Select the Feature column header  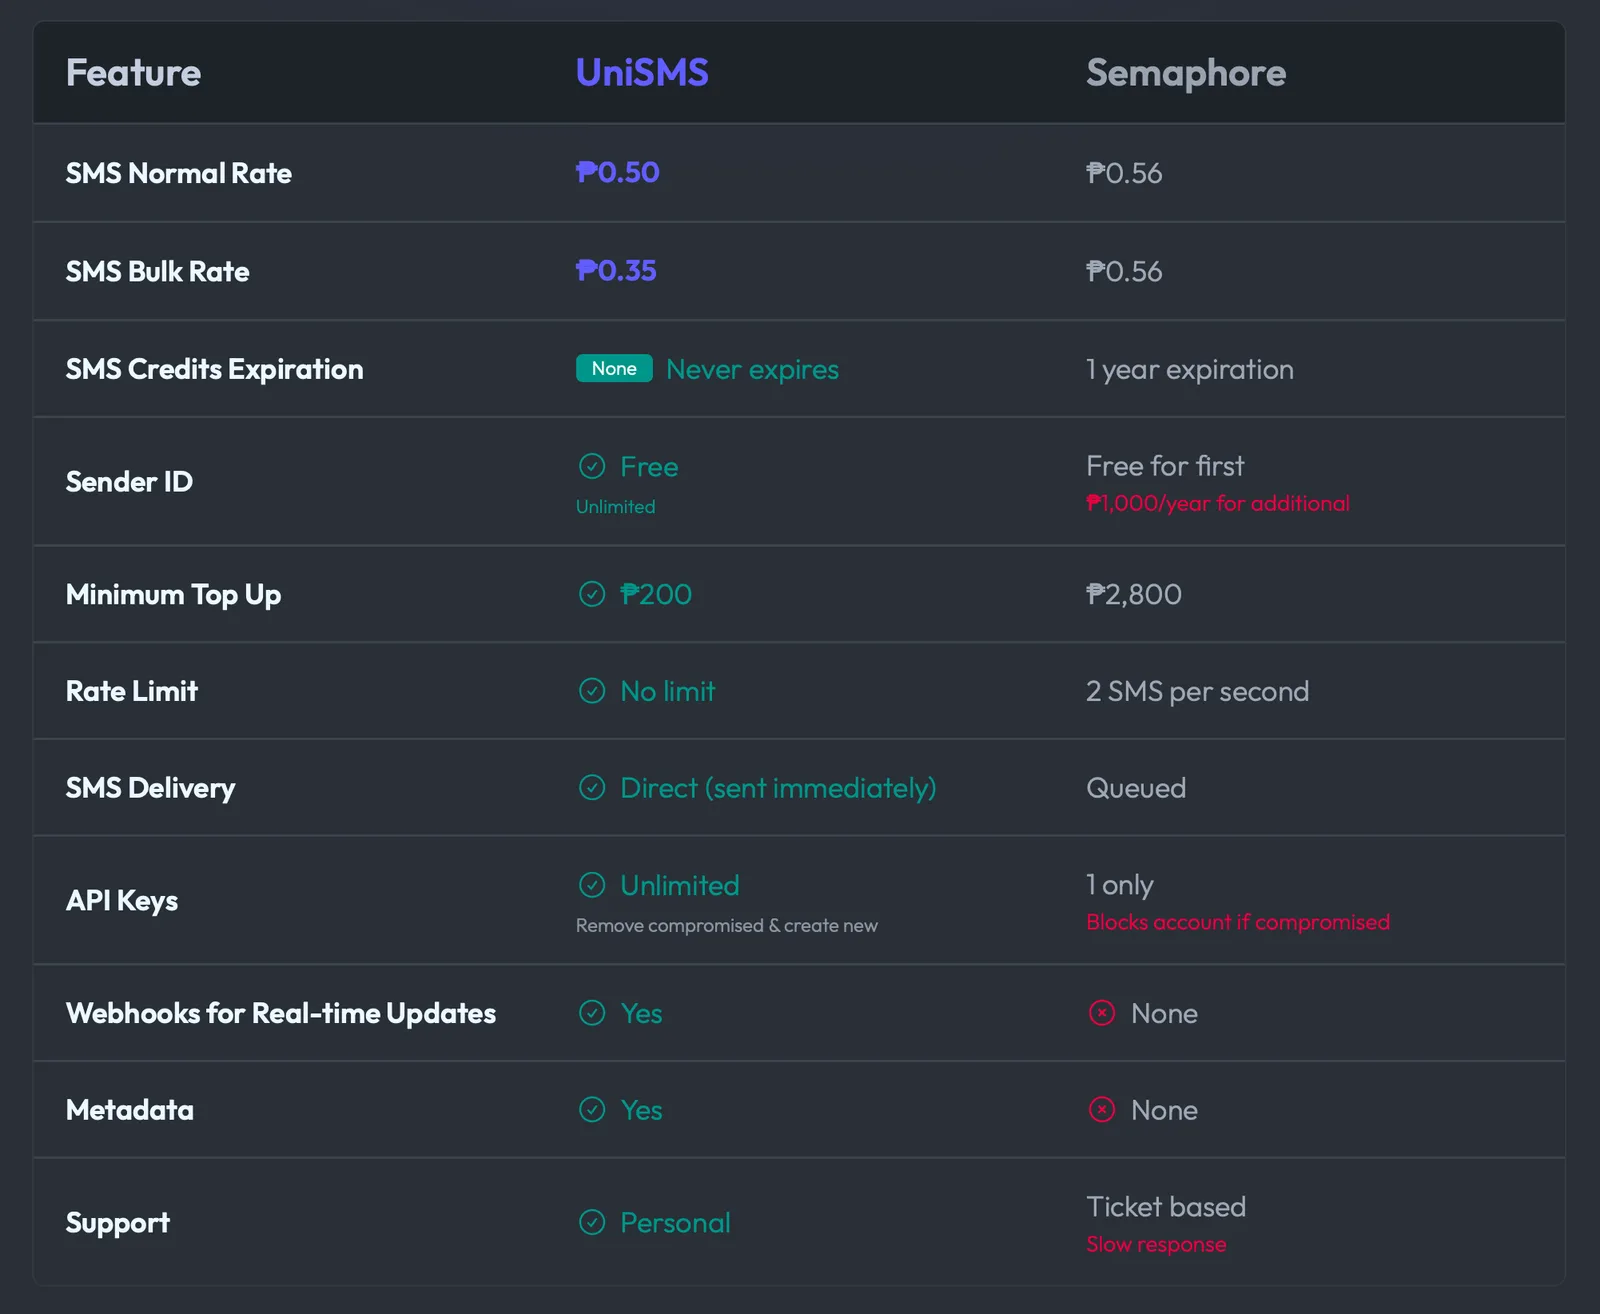tap(133, 73)
